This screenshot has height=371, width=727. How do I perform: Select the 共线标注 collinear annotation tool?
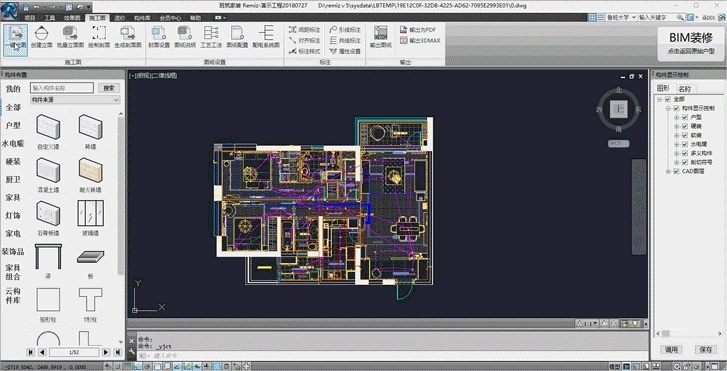coord(345,41)
